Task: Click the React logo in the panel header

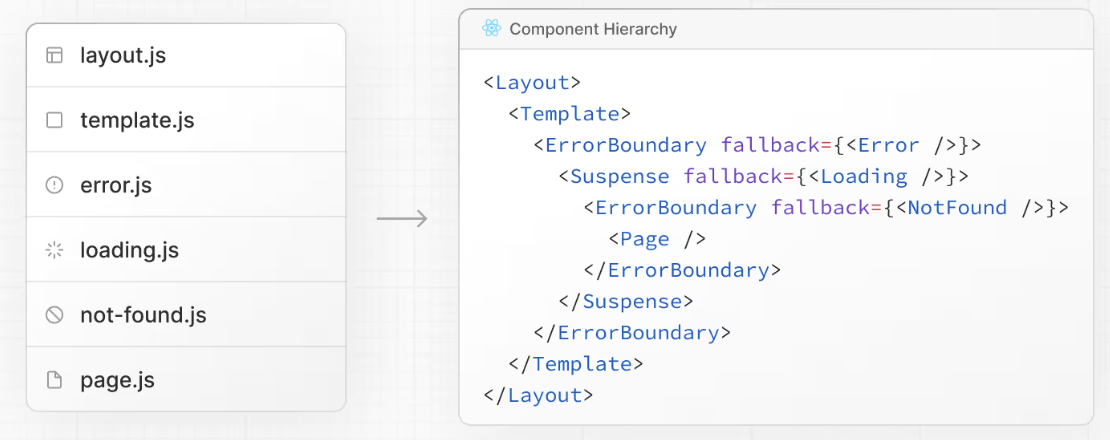Action: (491, 29)
